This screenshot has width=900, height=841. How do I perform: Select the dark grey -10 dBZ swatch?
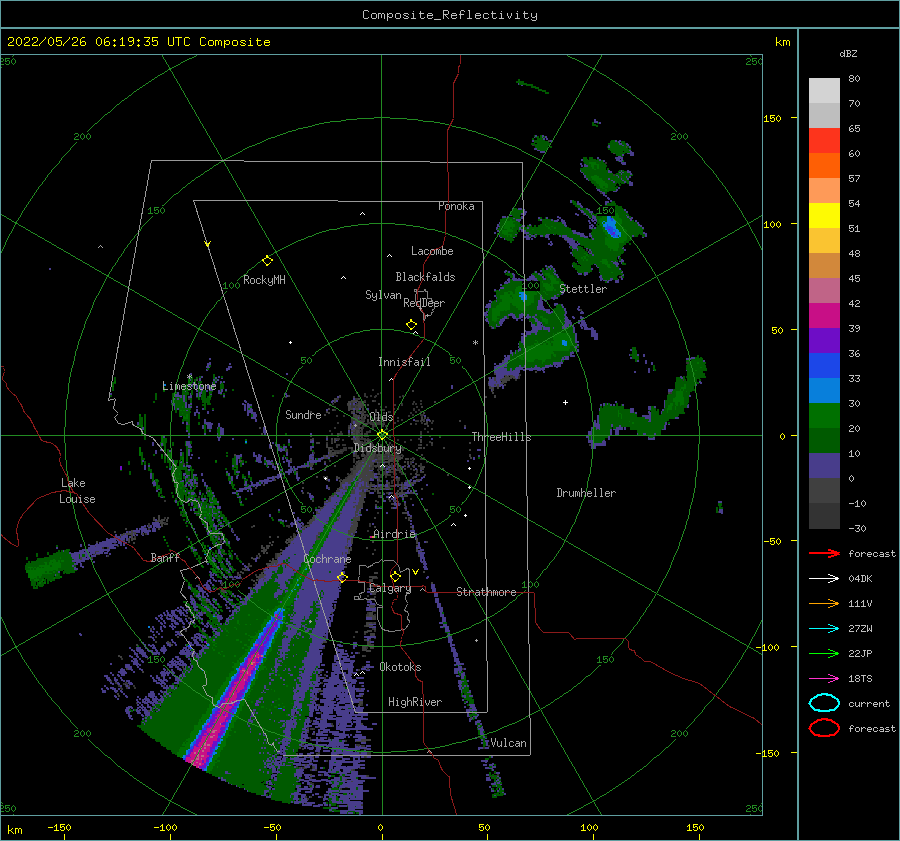click(824, 515)
